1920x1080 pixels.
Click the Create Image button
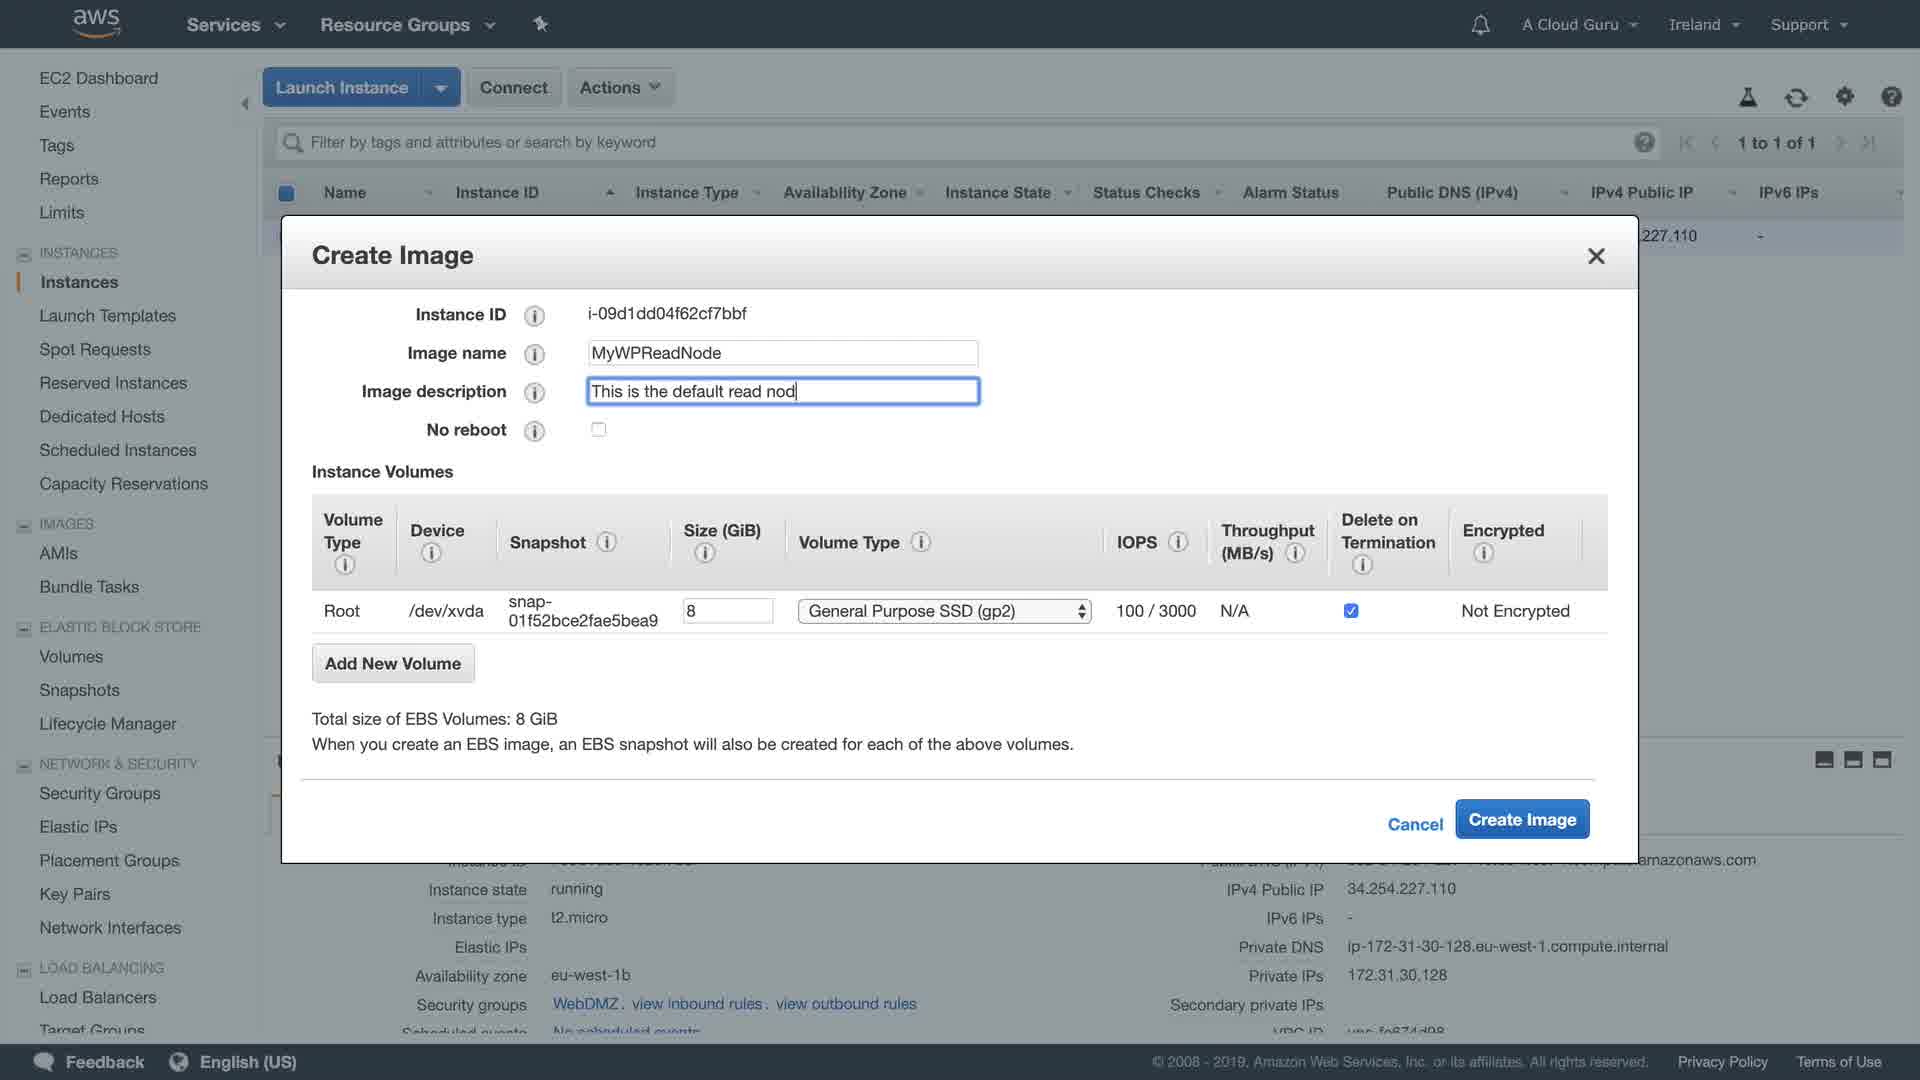click(x=1521, y=819)
